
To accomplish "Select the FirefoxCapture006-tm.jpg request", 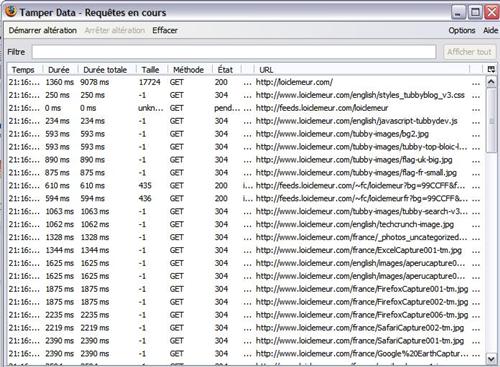I will (245, 315).
